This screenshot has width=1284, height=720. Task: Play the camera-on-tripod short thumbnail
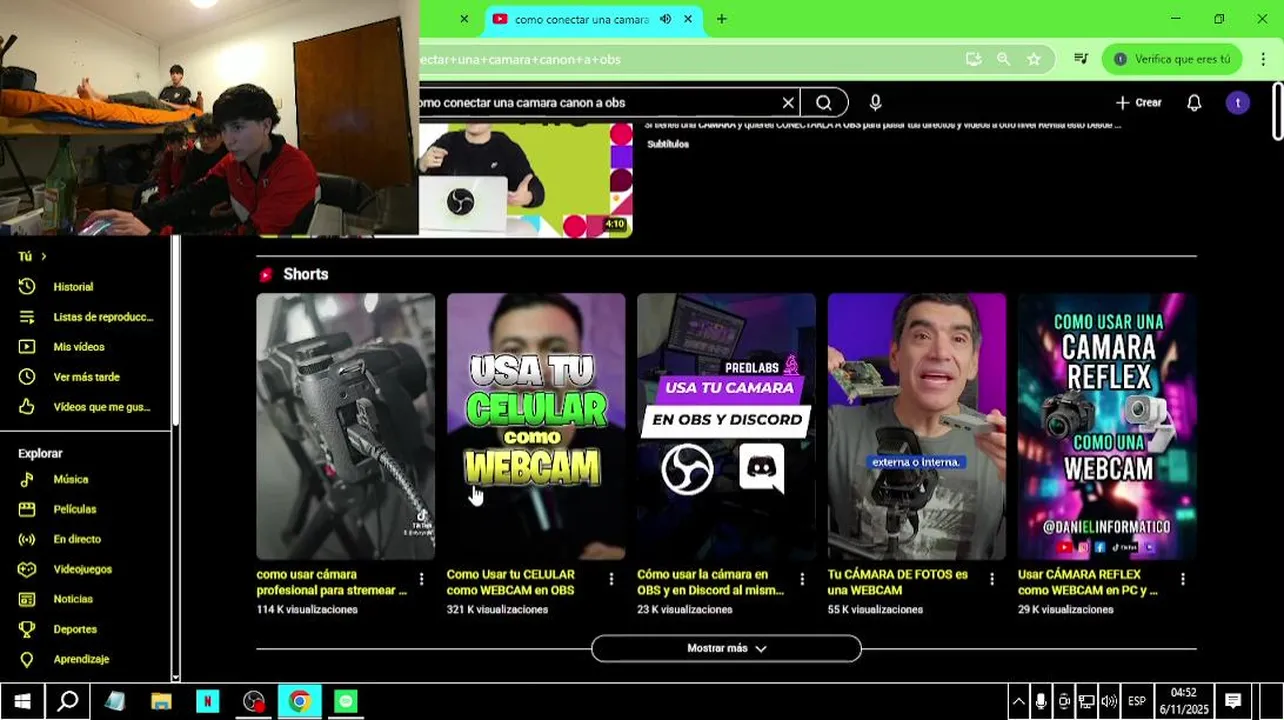[x=345, y=426]
